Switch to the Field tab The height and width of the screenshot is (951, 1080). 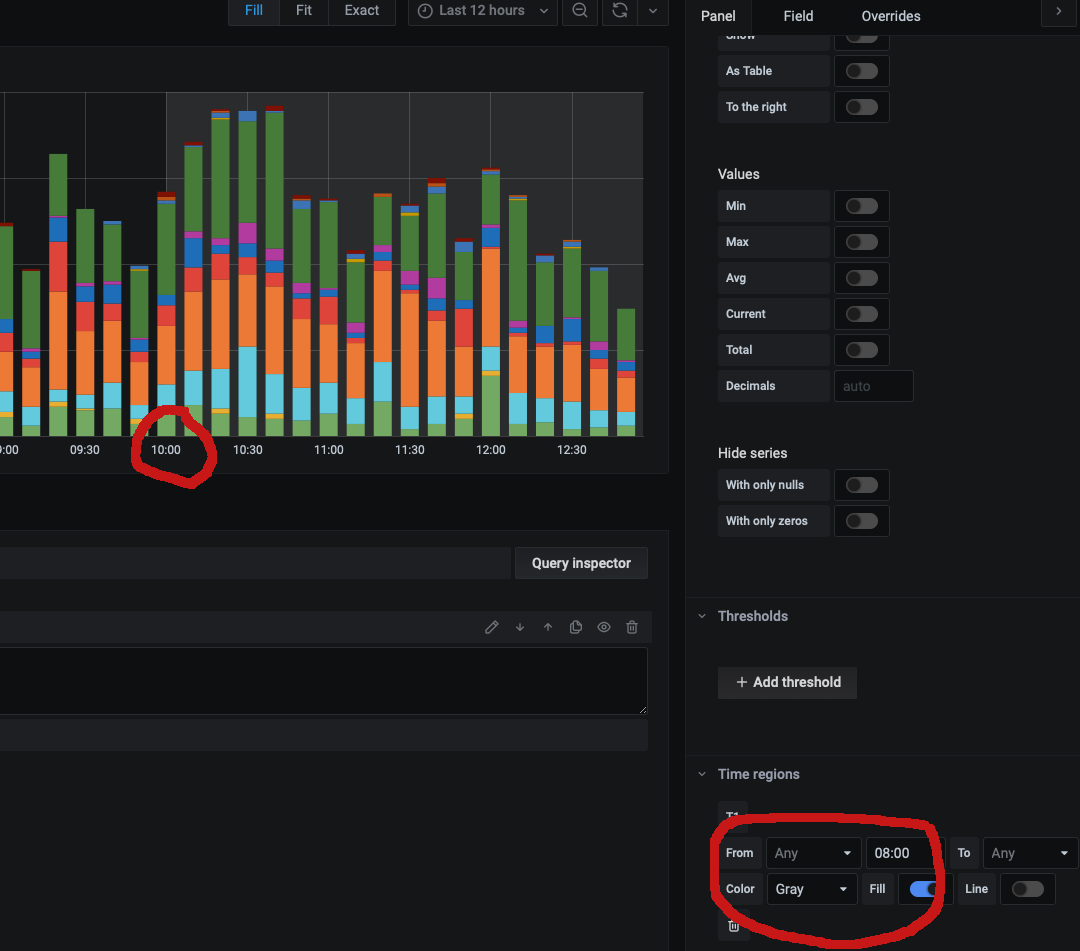[x=797, y=16]
